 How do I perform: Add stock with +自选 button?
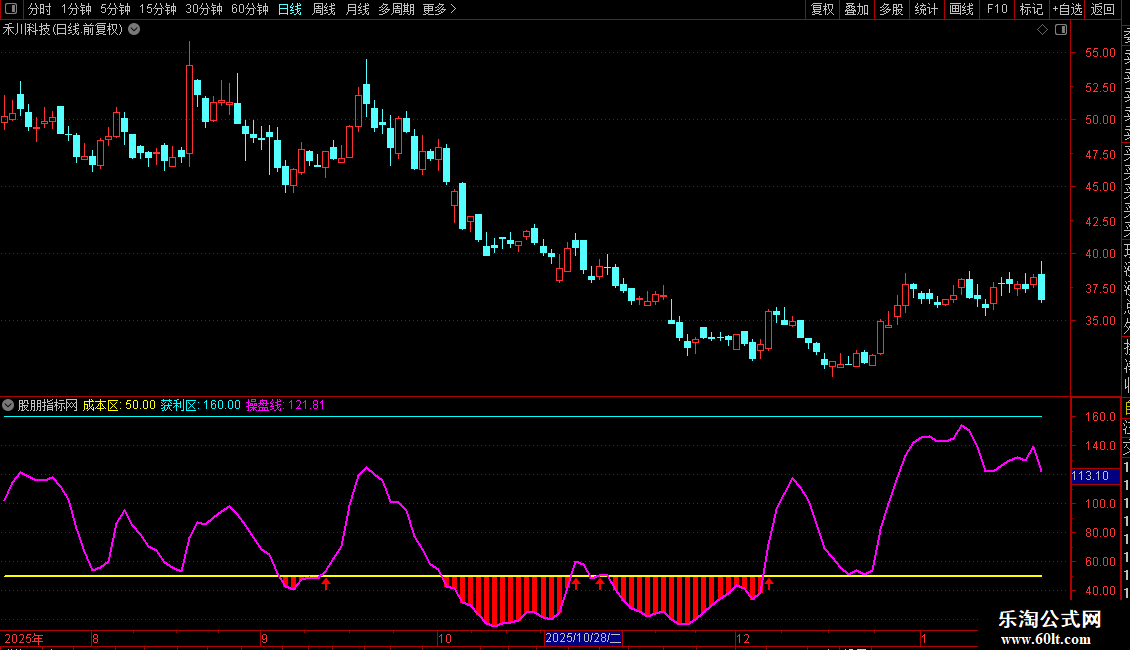[x=1067, y=9]
